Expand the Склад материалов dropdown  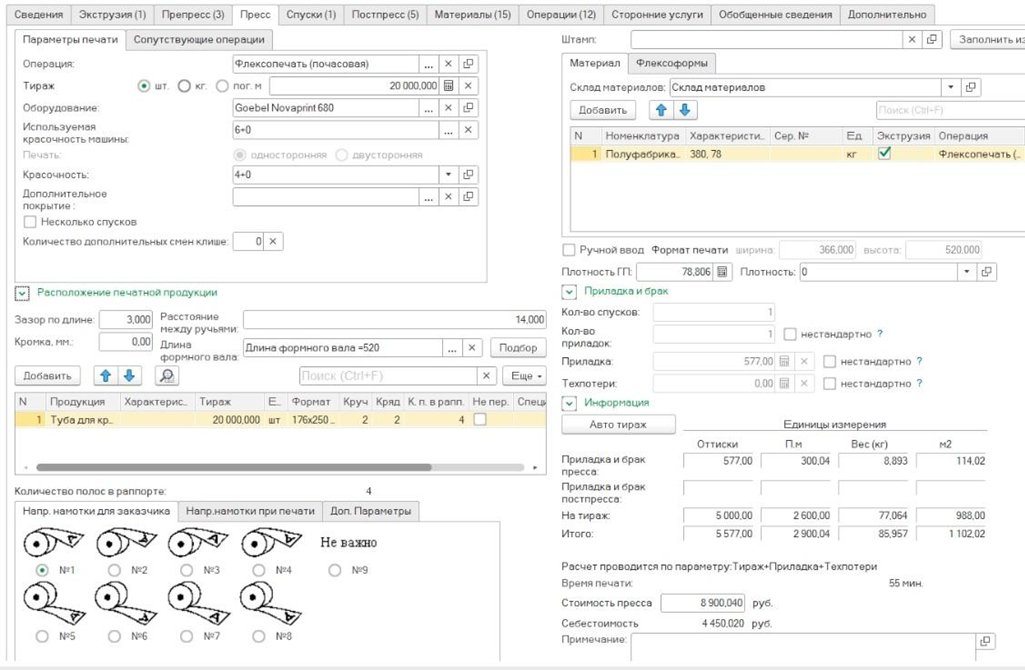point(951,88)
